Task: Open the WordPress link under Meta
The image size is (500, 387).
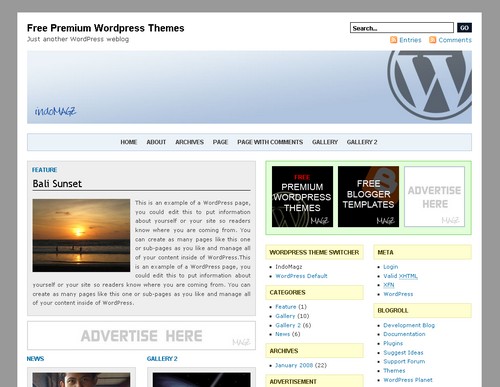Action: pos(398,294)
